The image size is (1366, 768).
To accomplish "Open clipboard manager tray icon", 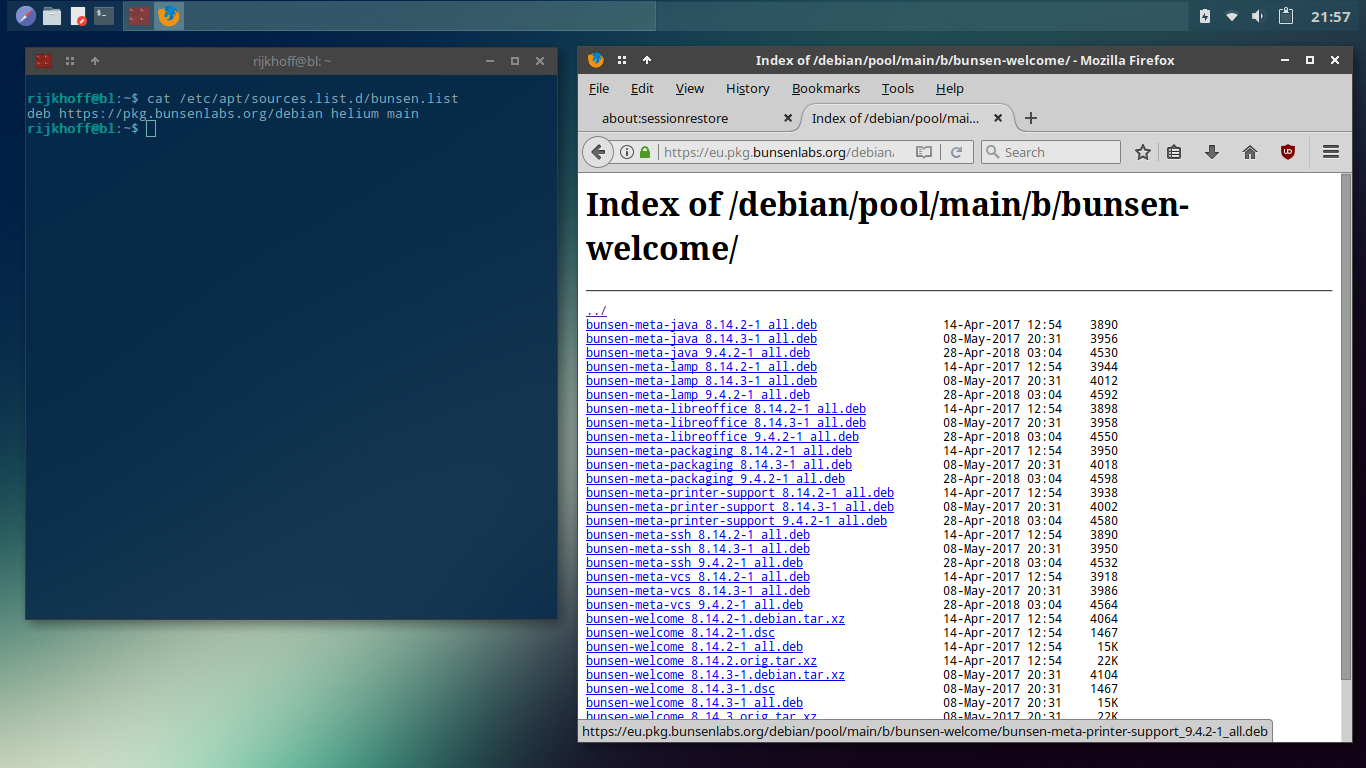I will [x=1286, y=16].
